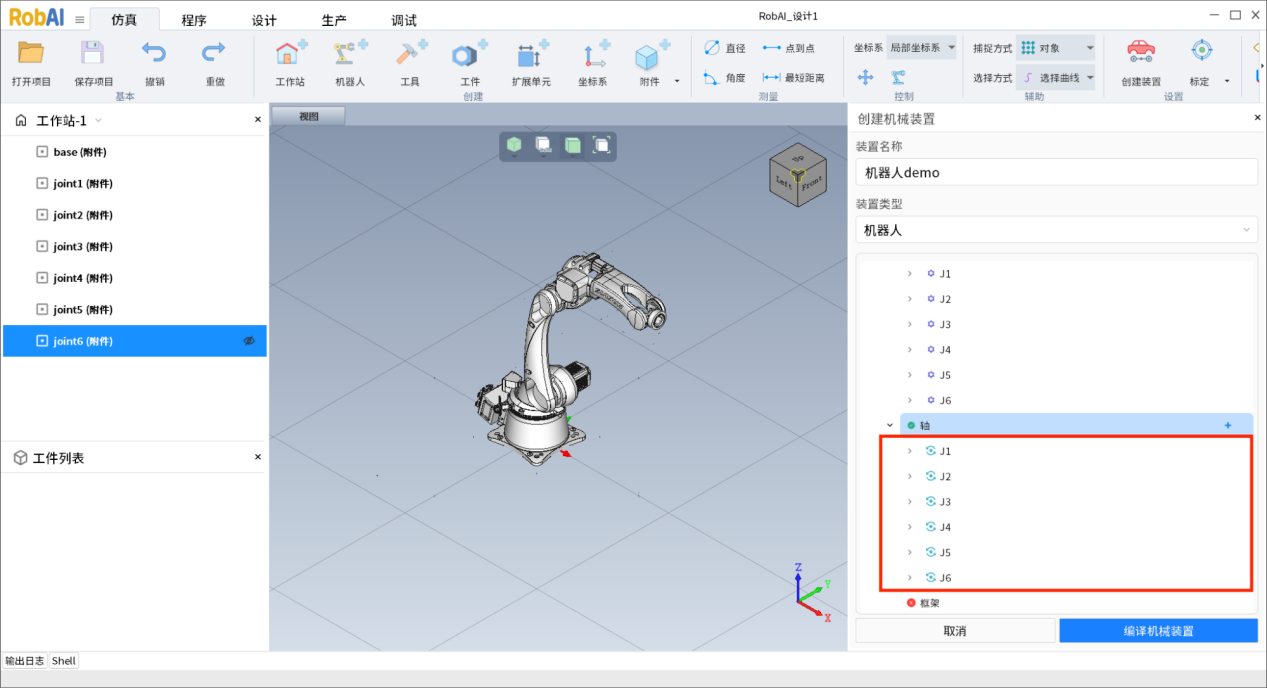Measure 最短距离 shortest distance
The width and height of the screenshot is (1267, 688).
pos(794,77)
